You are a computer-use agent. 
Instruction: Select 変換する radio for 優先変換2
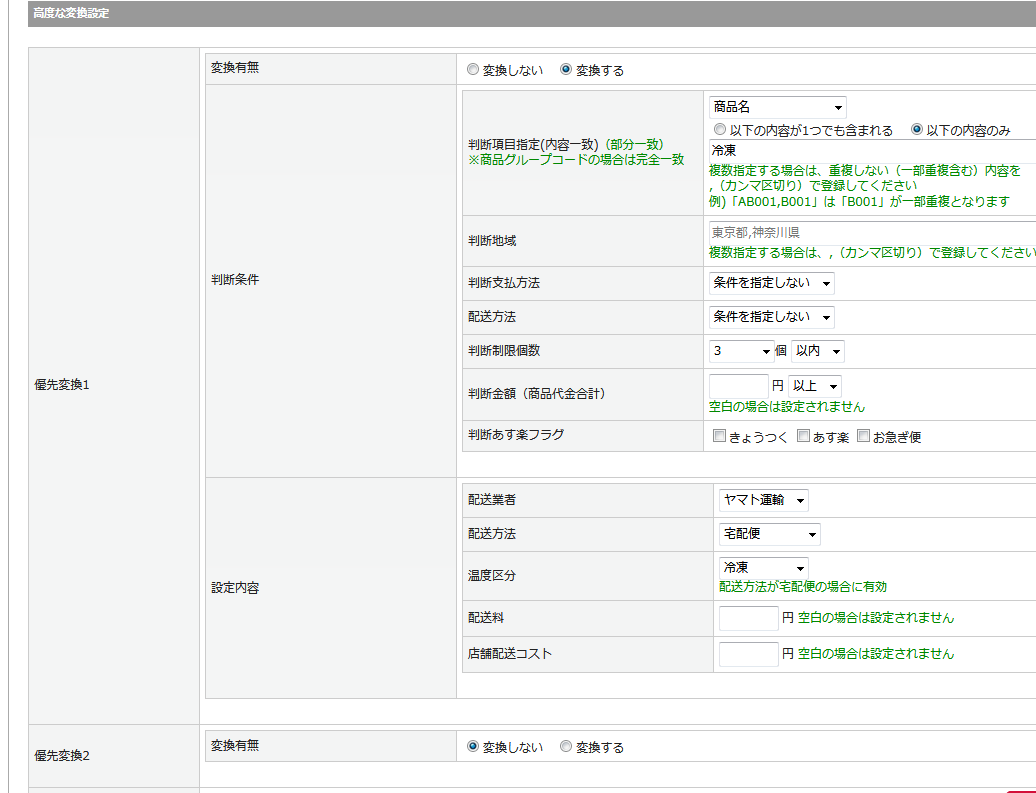(566, 747)
